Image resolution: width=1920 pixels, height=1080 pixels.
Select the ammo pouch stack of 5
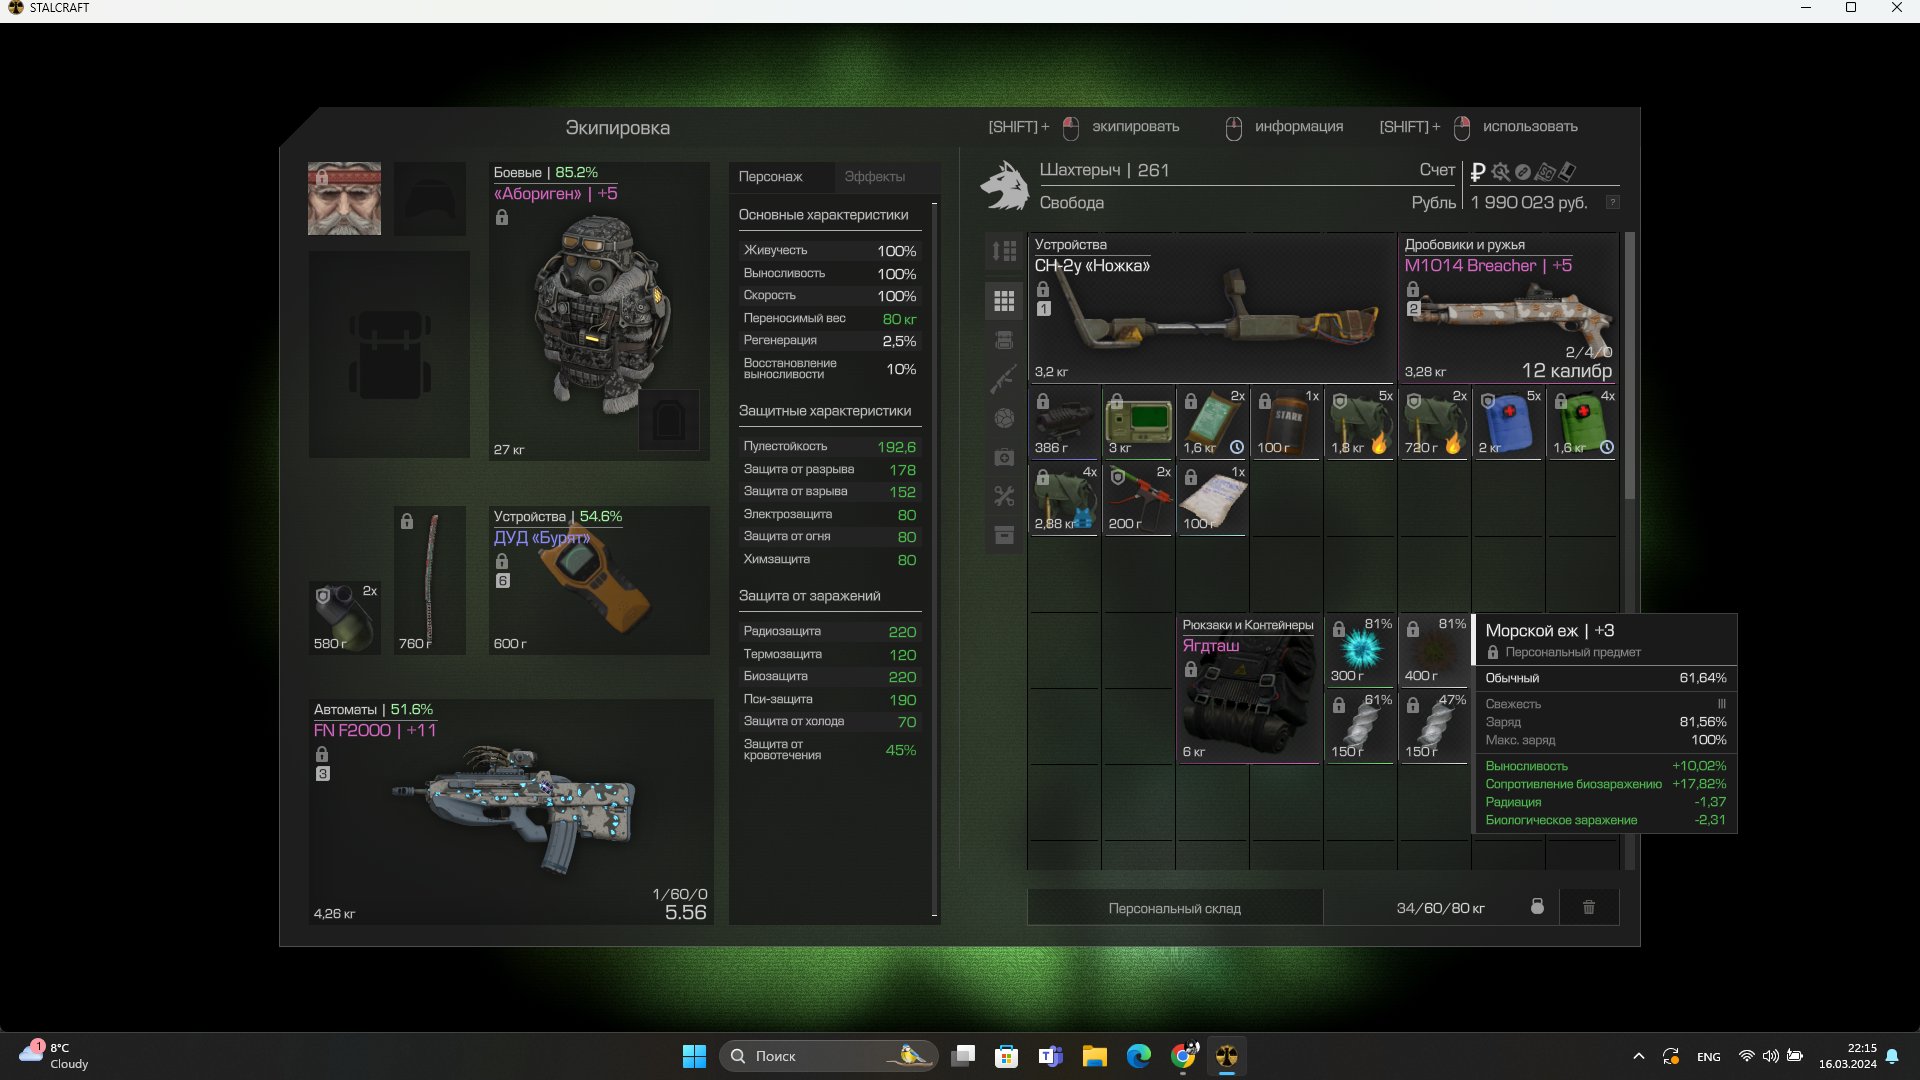[x=1360, y=422]
